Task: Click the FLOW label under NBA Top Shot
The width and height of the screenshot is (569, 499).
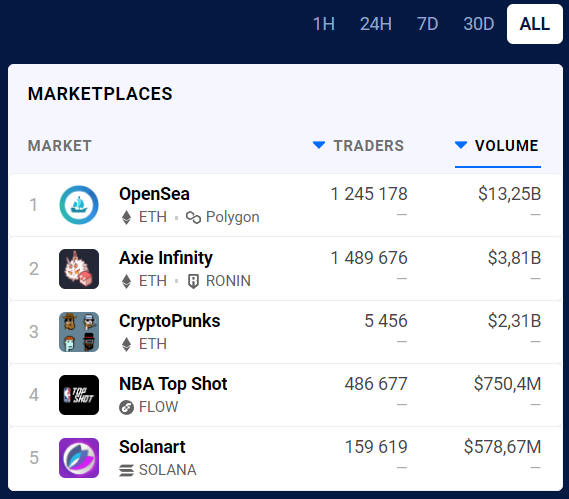Action: (x=159, y=407)
